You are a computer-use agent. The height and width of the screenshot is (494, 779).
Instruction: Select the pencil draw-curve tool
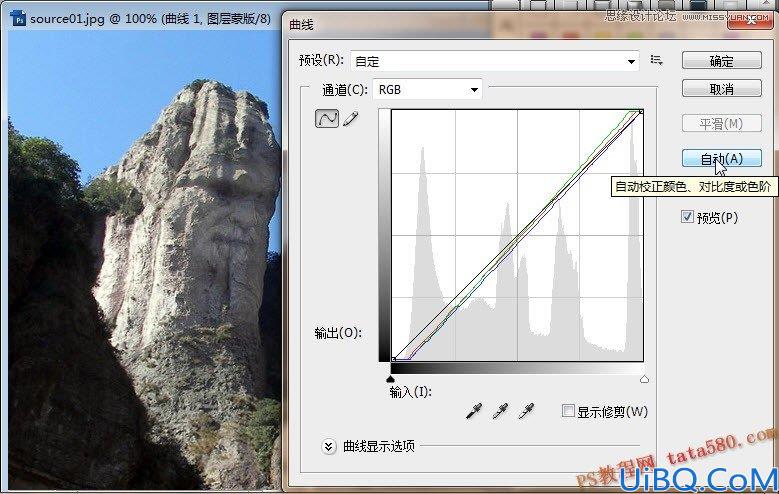click(350, 119)
